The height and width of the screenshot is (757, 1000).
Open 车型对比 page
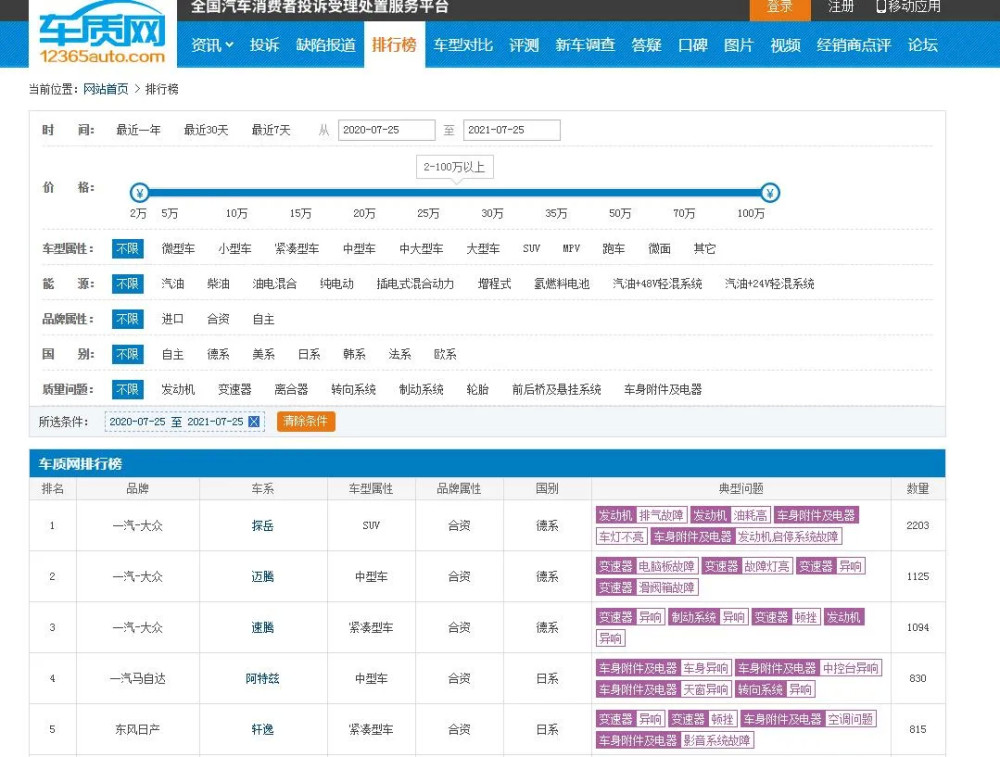[x=463, y=45]
